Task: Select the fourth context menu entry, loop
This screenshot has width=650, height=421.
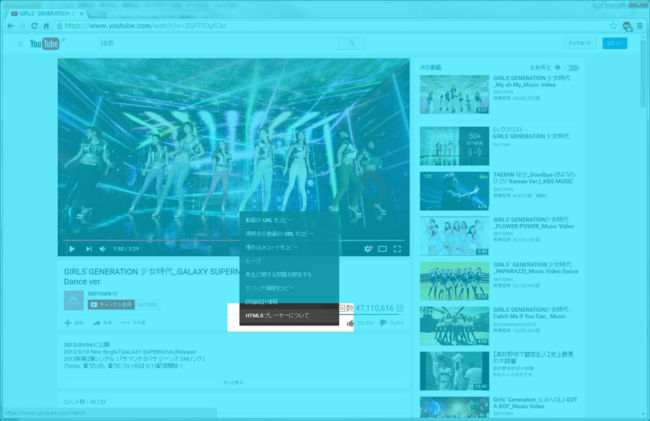Action: pos(289,261)
